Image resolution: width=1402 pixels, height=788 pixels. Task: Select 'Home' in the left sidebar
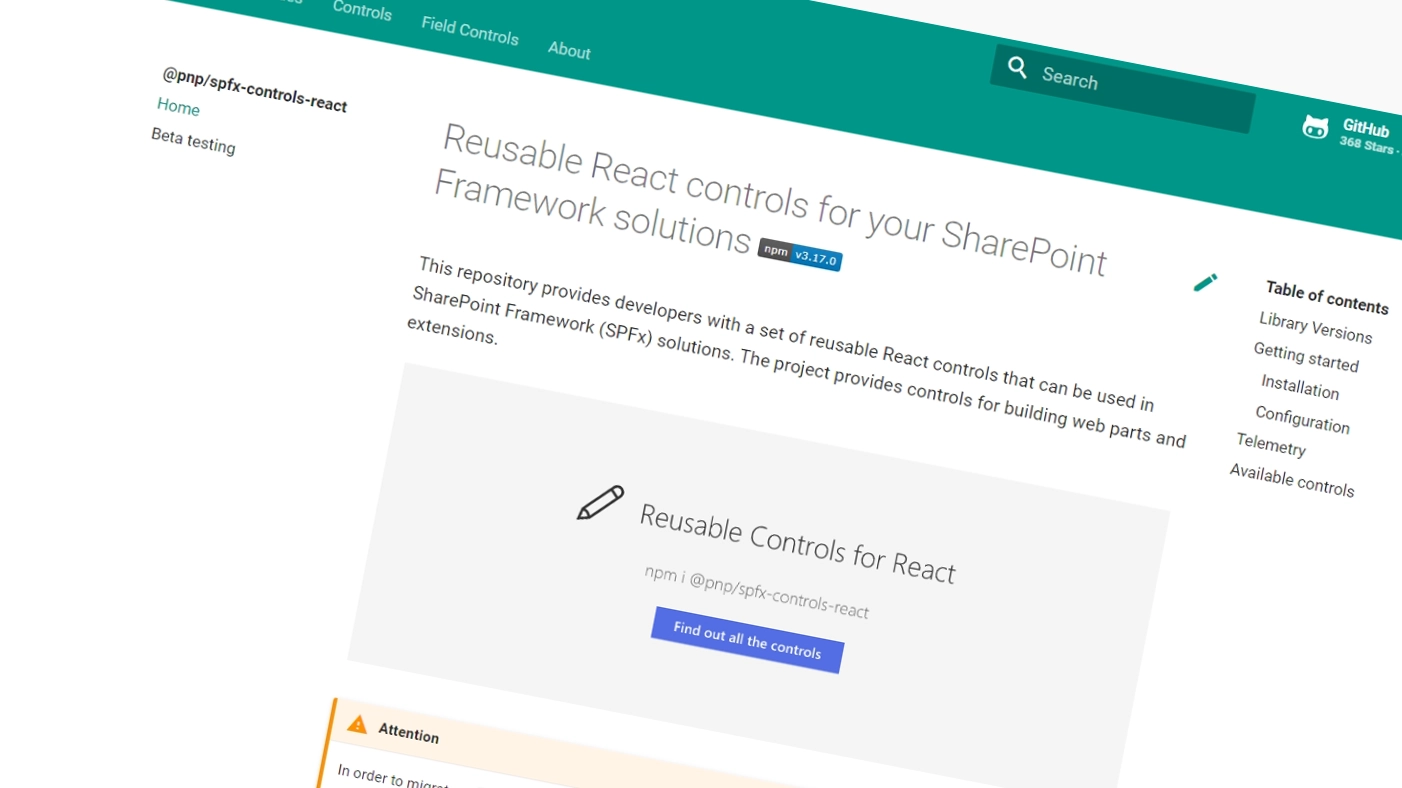click(x=178, y=107)
